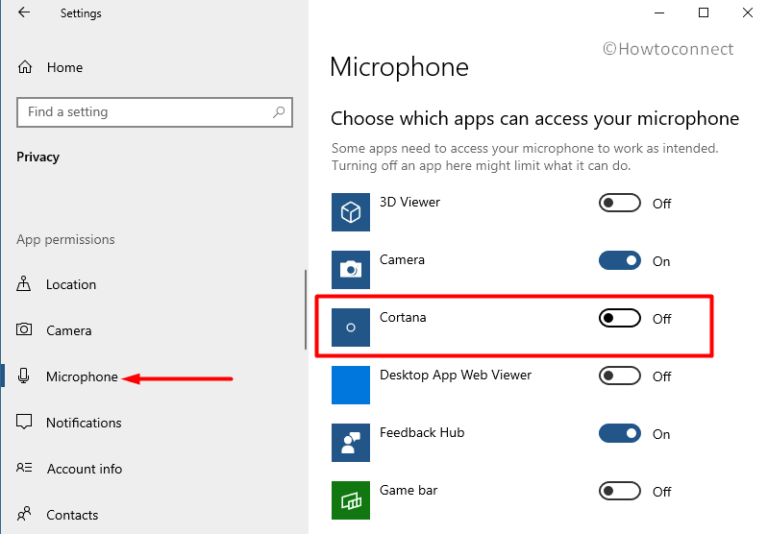The image size is (768, 534).
Task: Click the Feedback Hub app icon
Action: coord(351,442)
